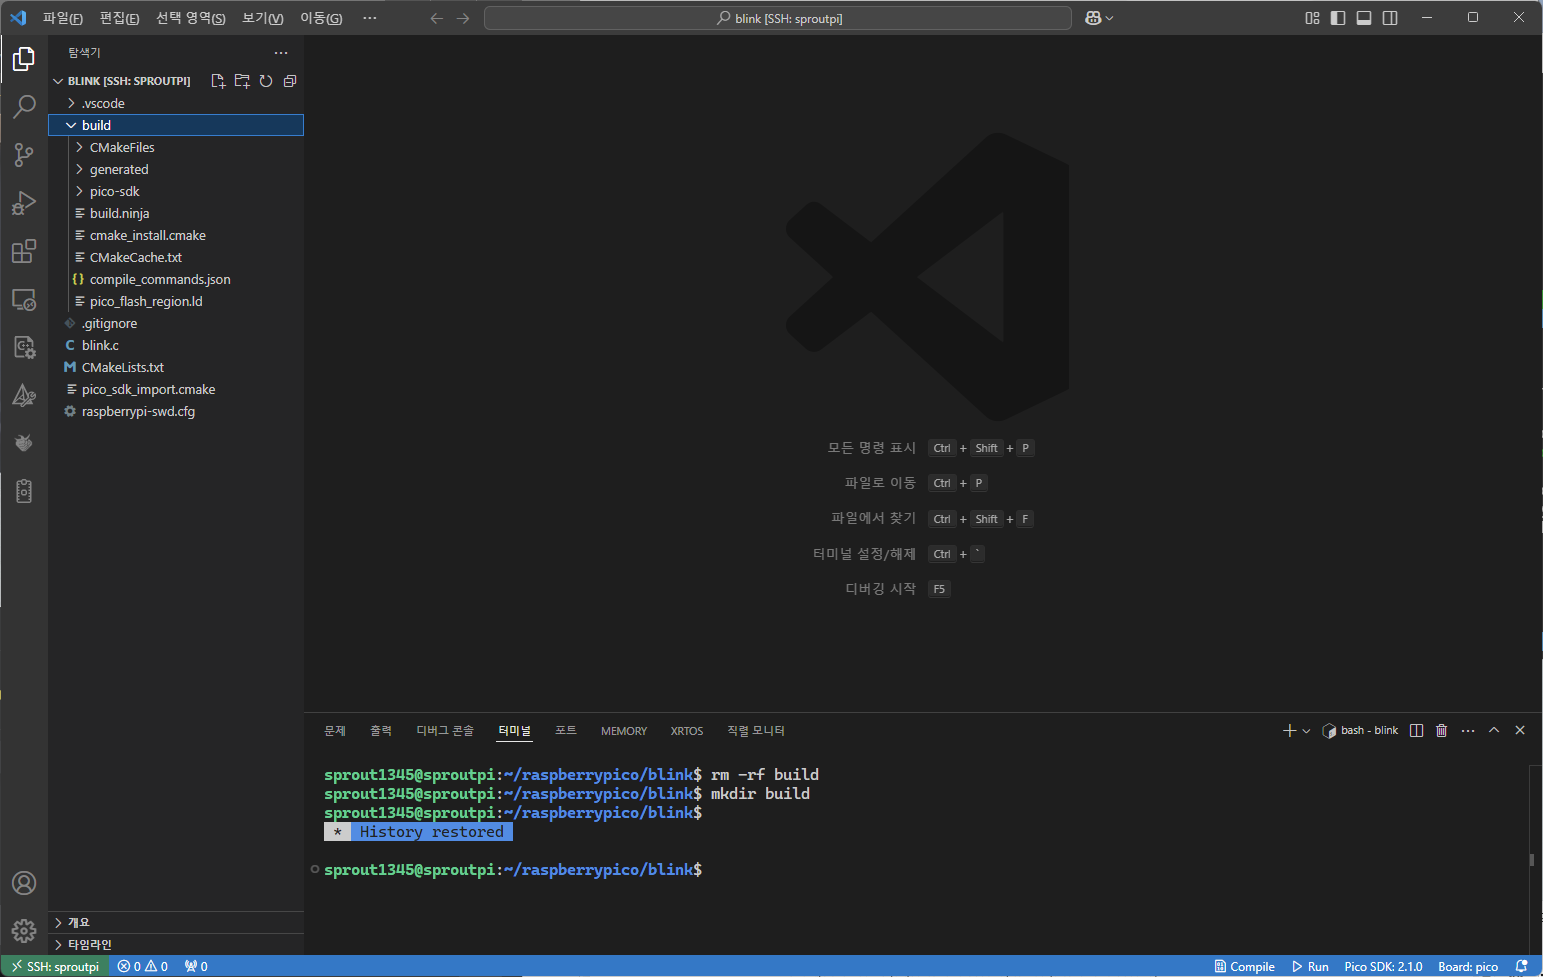Image resolution: width=1543 pixels, height=977 pixels.
Task: Open the Explorer view in activity bar
Action: (24, 59)
